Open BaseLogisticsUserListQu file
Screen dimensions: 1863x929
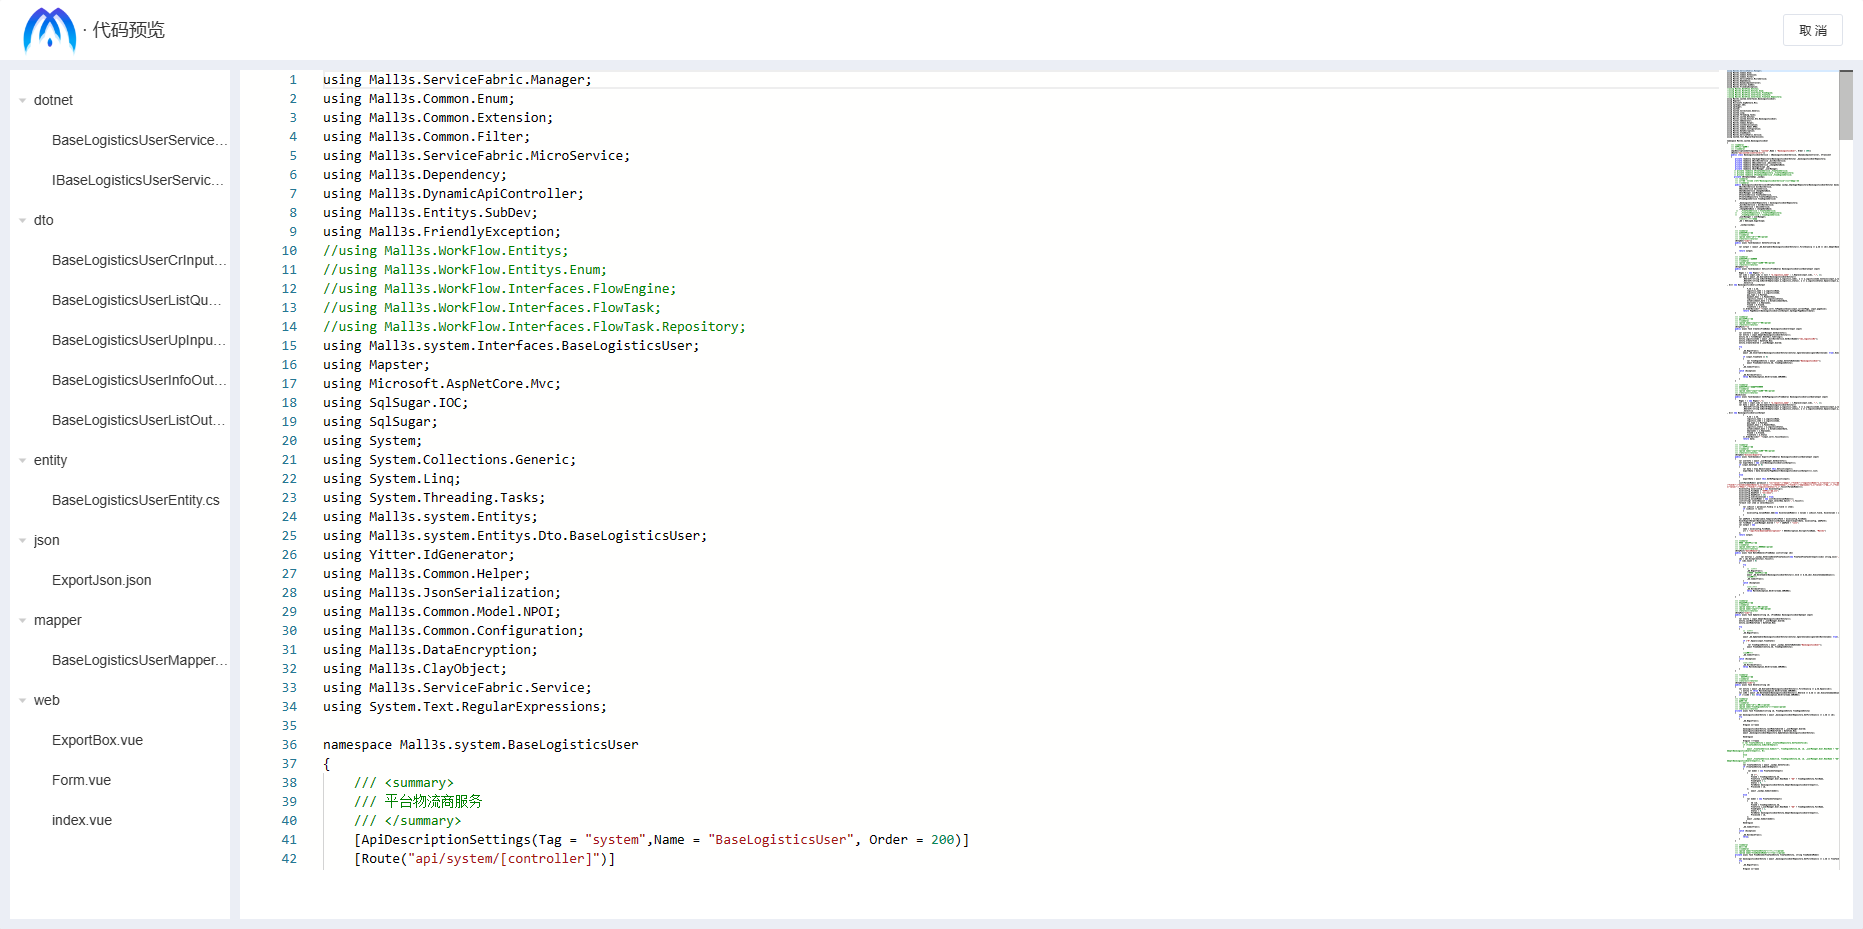pyautogui.click(x=137, y=300)
